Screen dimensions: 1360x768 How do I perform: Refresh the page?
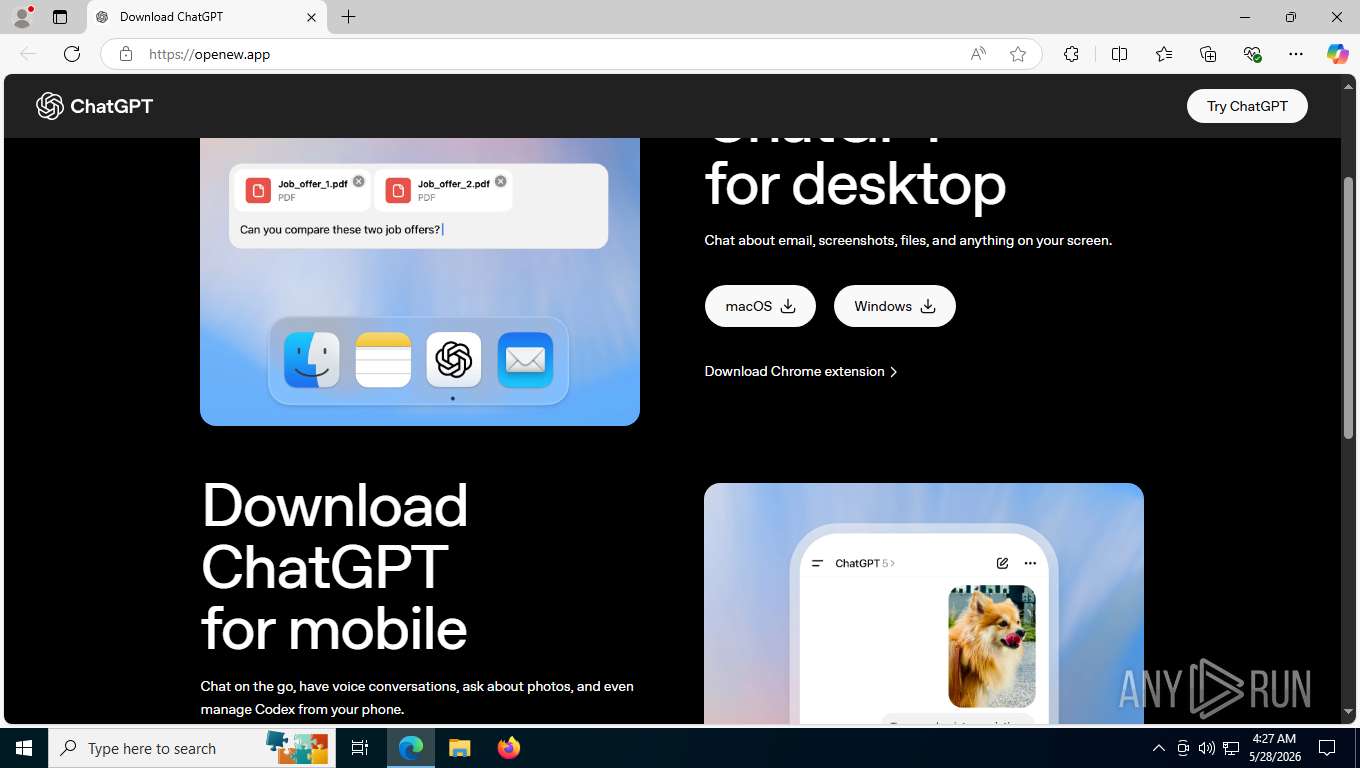coord(72,54)
